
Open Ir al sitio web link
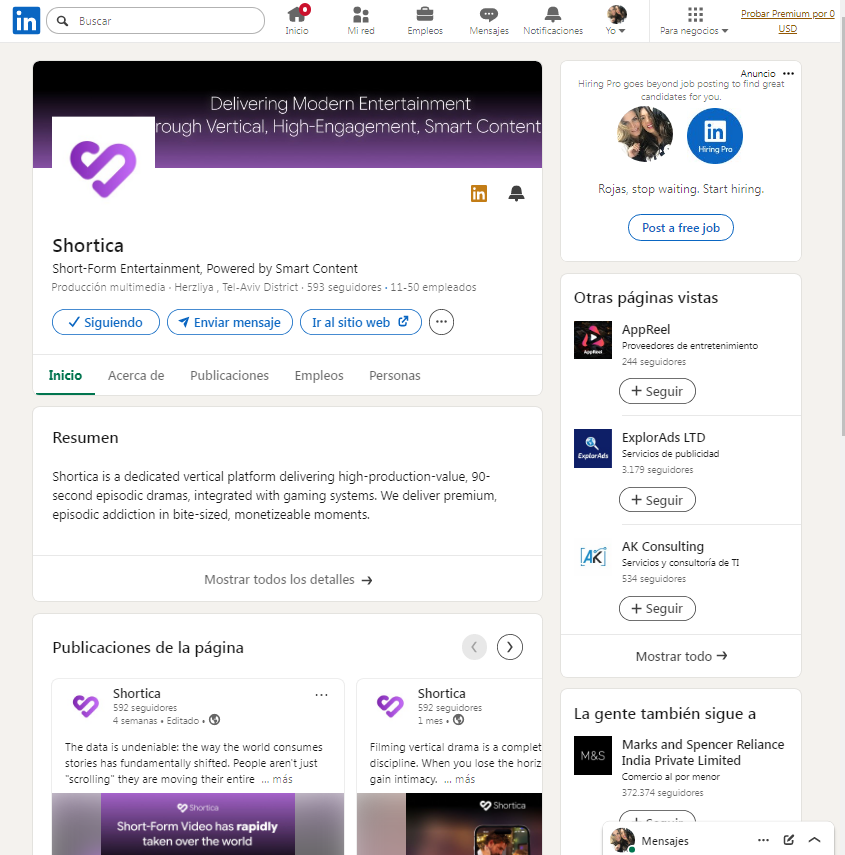point(360,322)
